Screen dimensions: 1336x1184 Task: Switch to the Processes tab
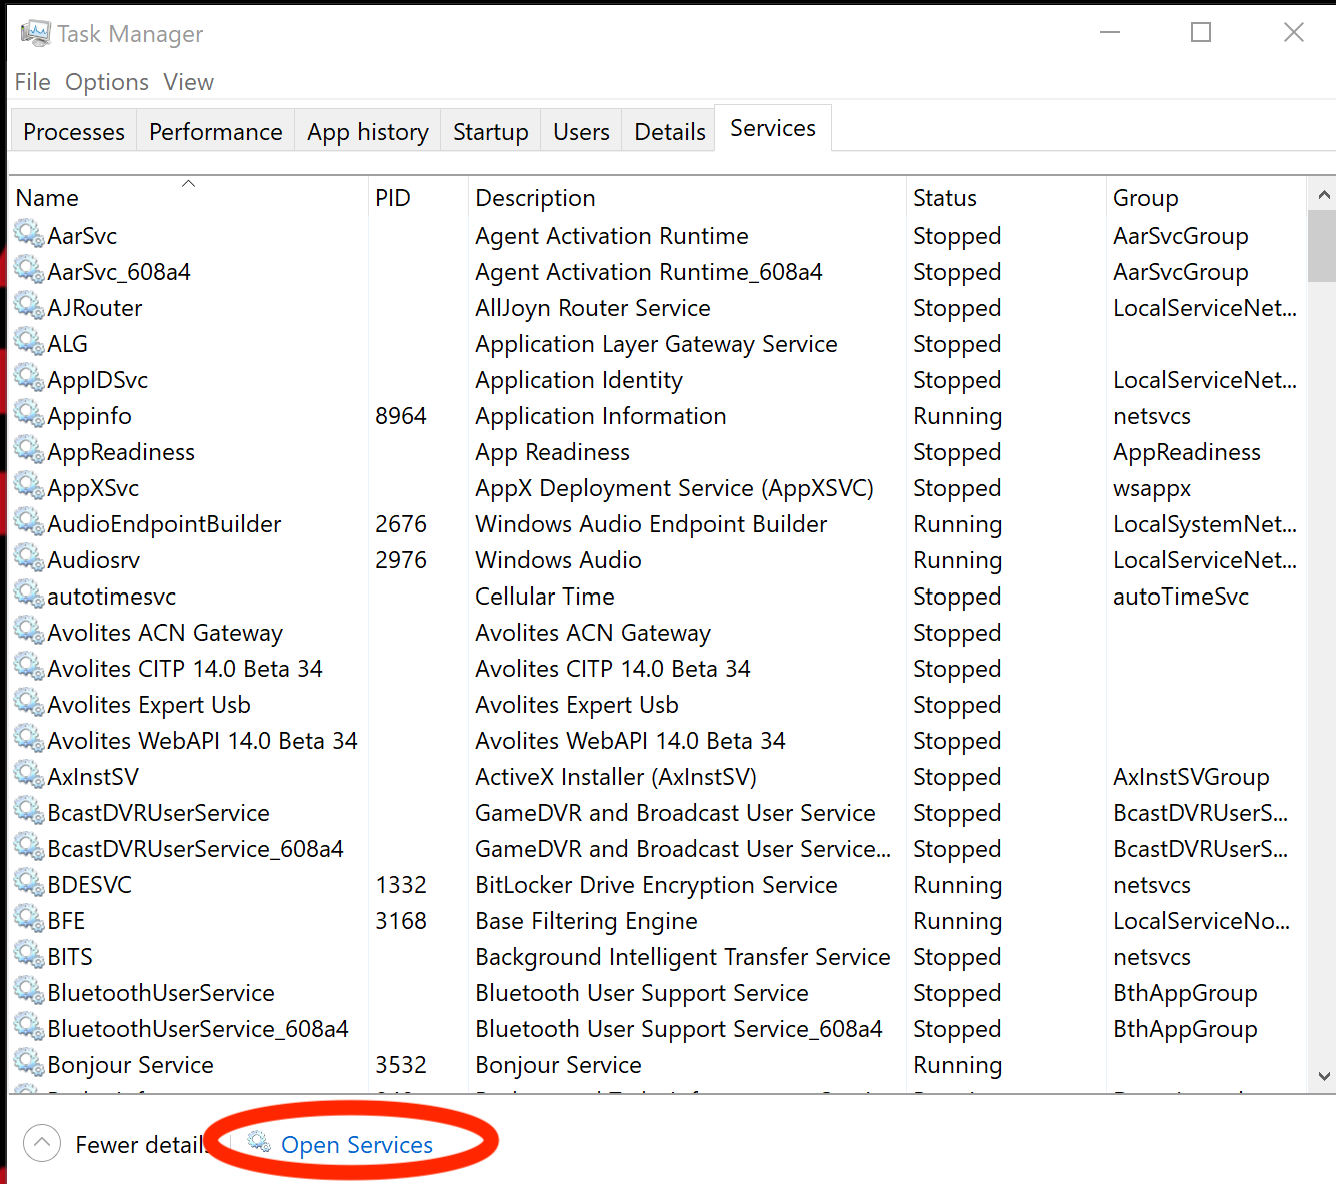click(74, 131)
